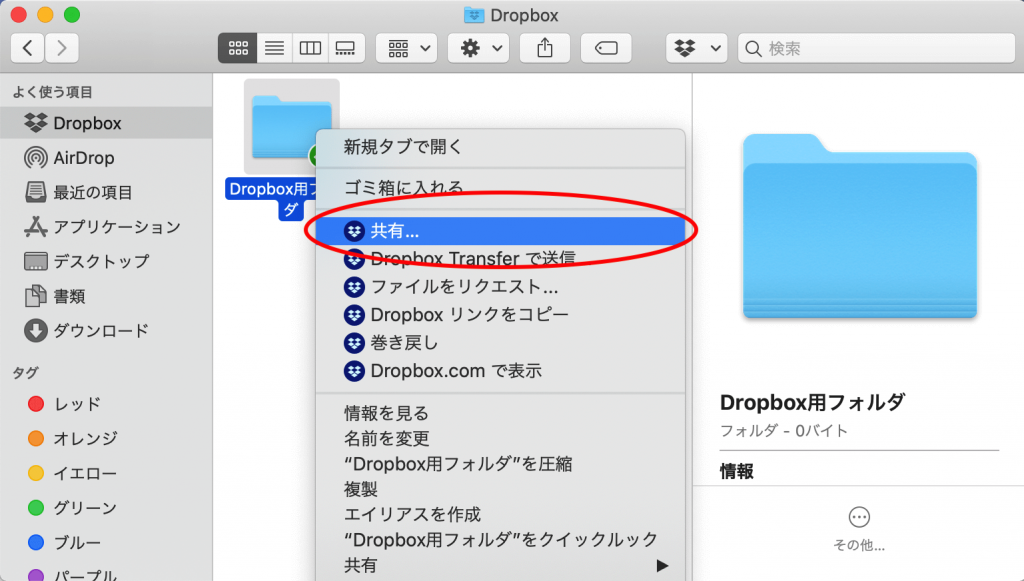Image resolution: width=1024 pixels, height=581 pixels.
Task: Click into the 検索 search field
Action: (x=876, y=48)
